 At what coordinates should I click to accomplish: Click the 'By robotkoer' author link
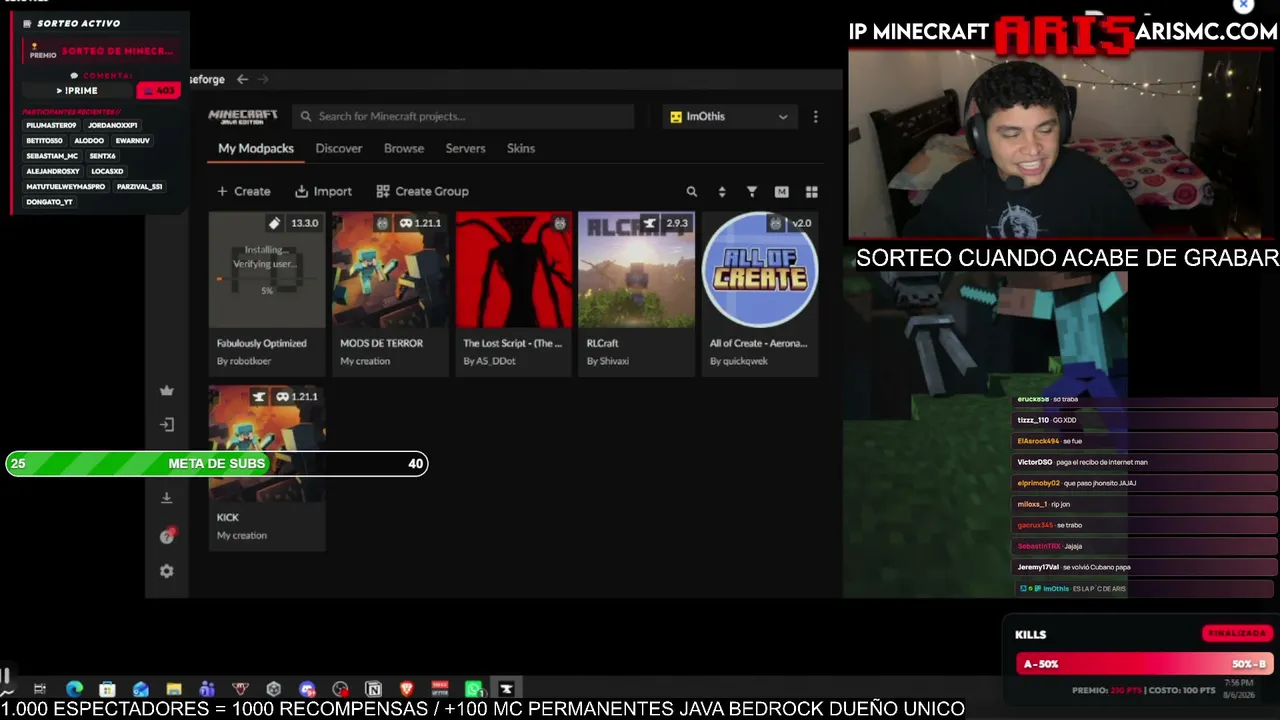tap(244, 361)
